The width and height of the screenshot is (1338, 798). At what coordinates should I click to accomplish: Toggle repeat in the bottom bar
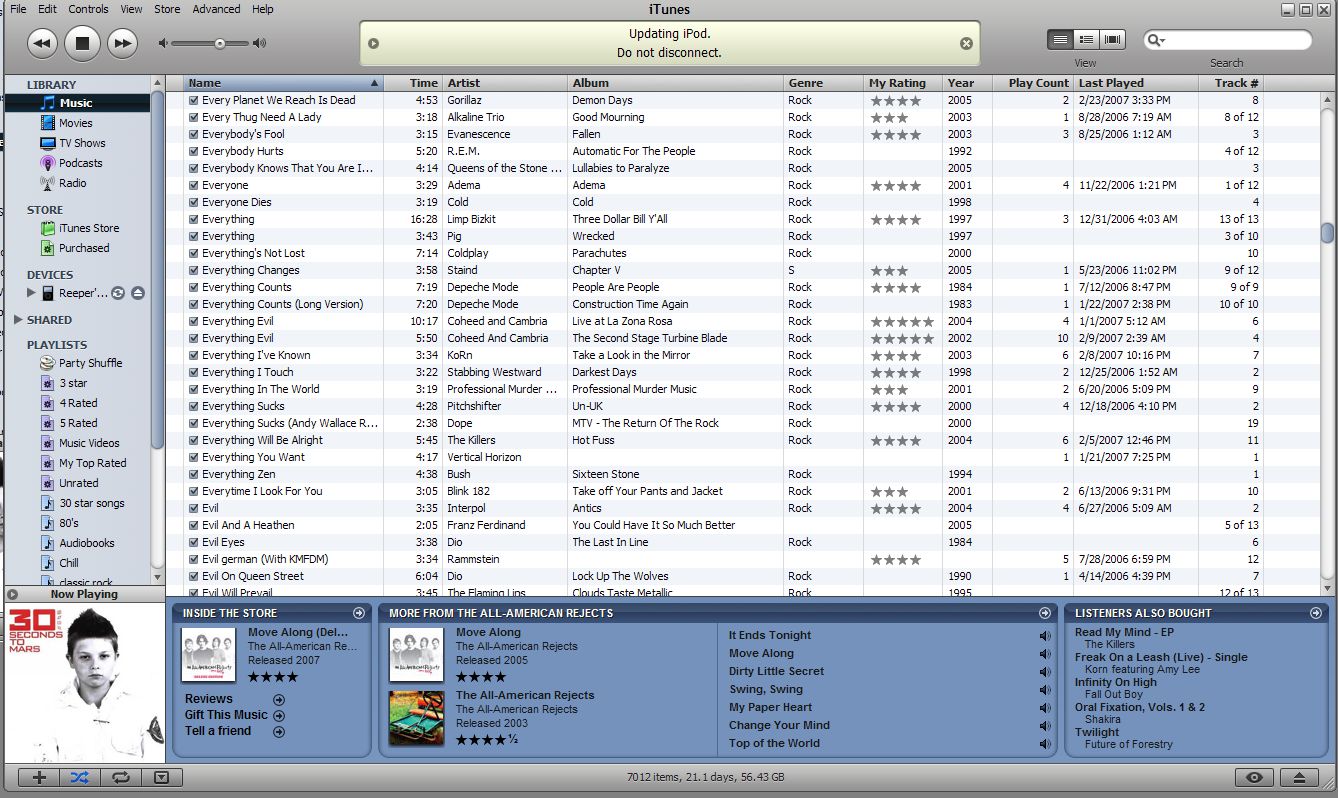[x=120, y=777]
